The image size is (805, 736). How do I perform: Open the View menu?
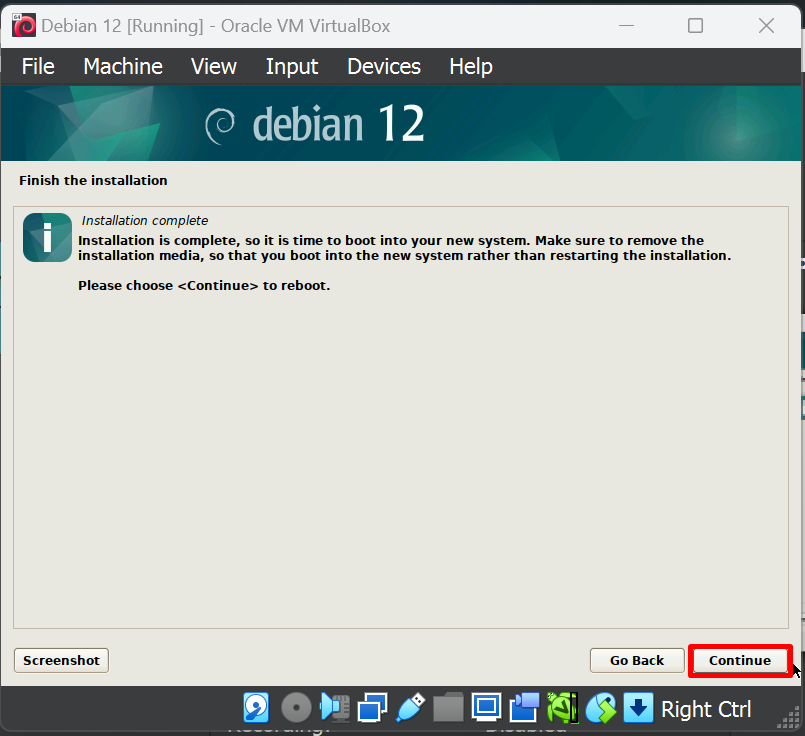(214, 66)
